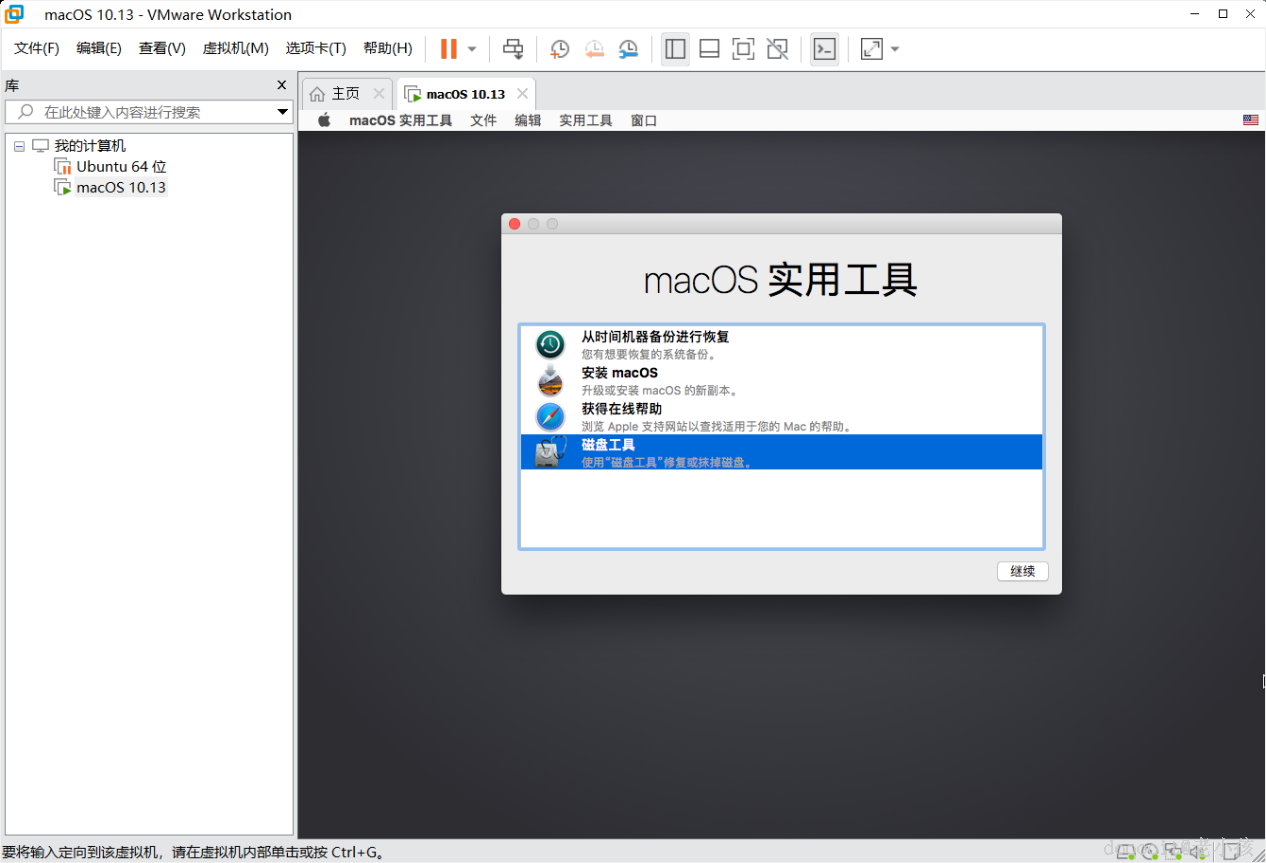The image size is (1266, 863).
Task: Switch to the 主页 home tab
Action: coord(346,94)
